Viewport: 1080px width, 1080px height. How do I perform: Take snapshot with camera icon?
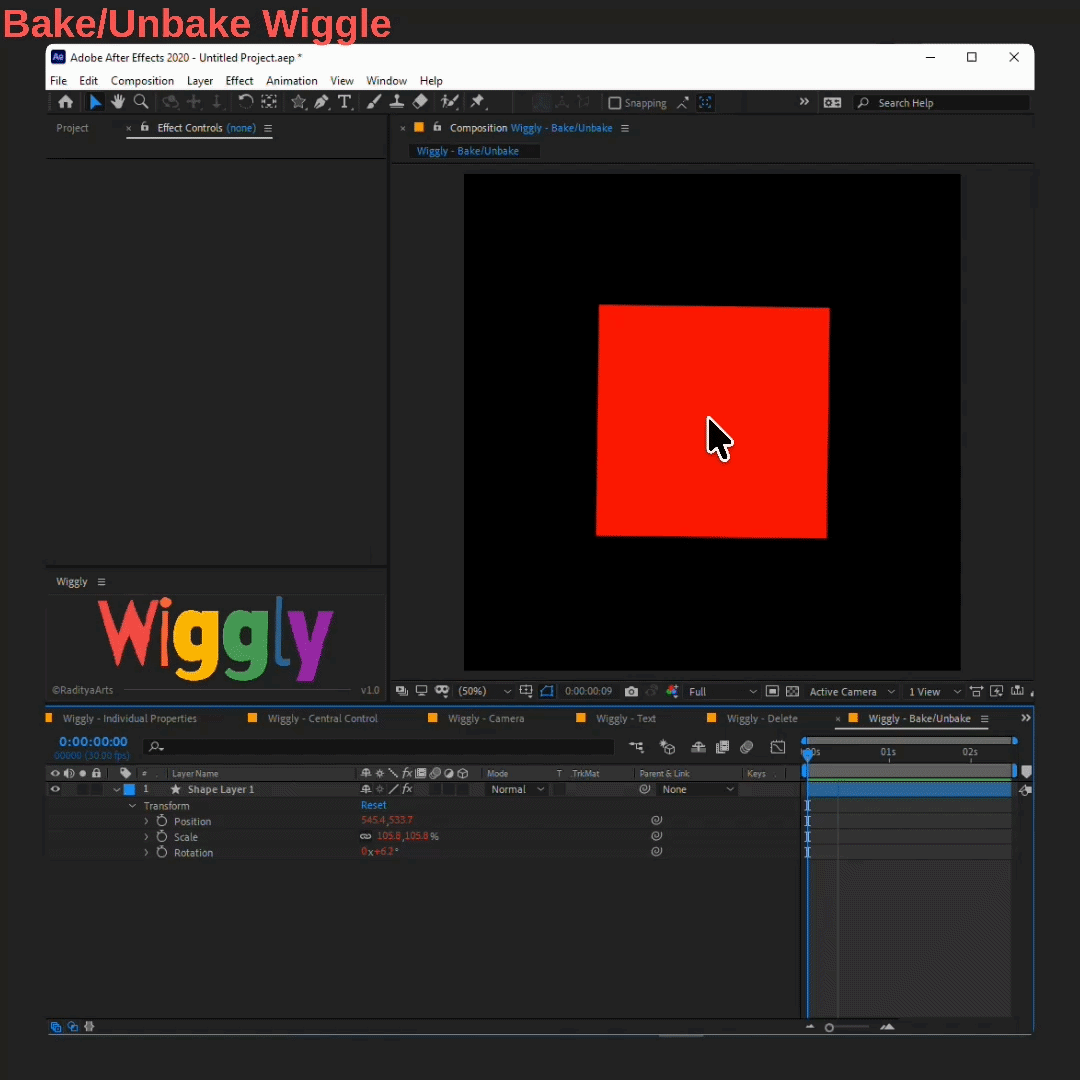tap(631, 691)
